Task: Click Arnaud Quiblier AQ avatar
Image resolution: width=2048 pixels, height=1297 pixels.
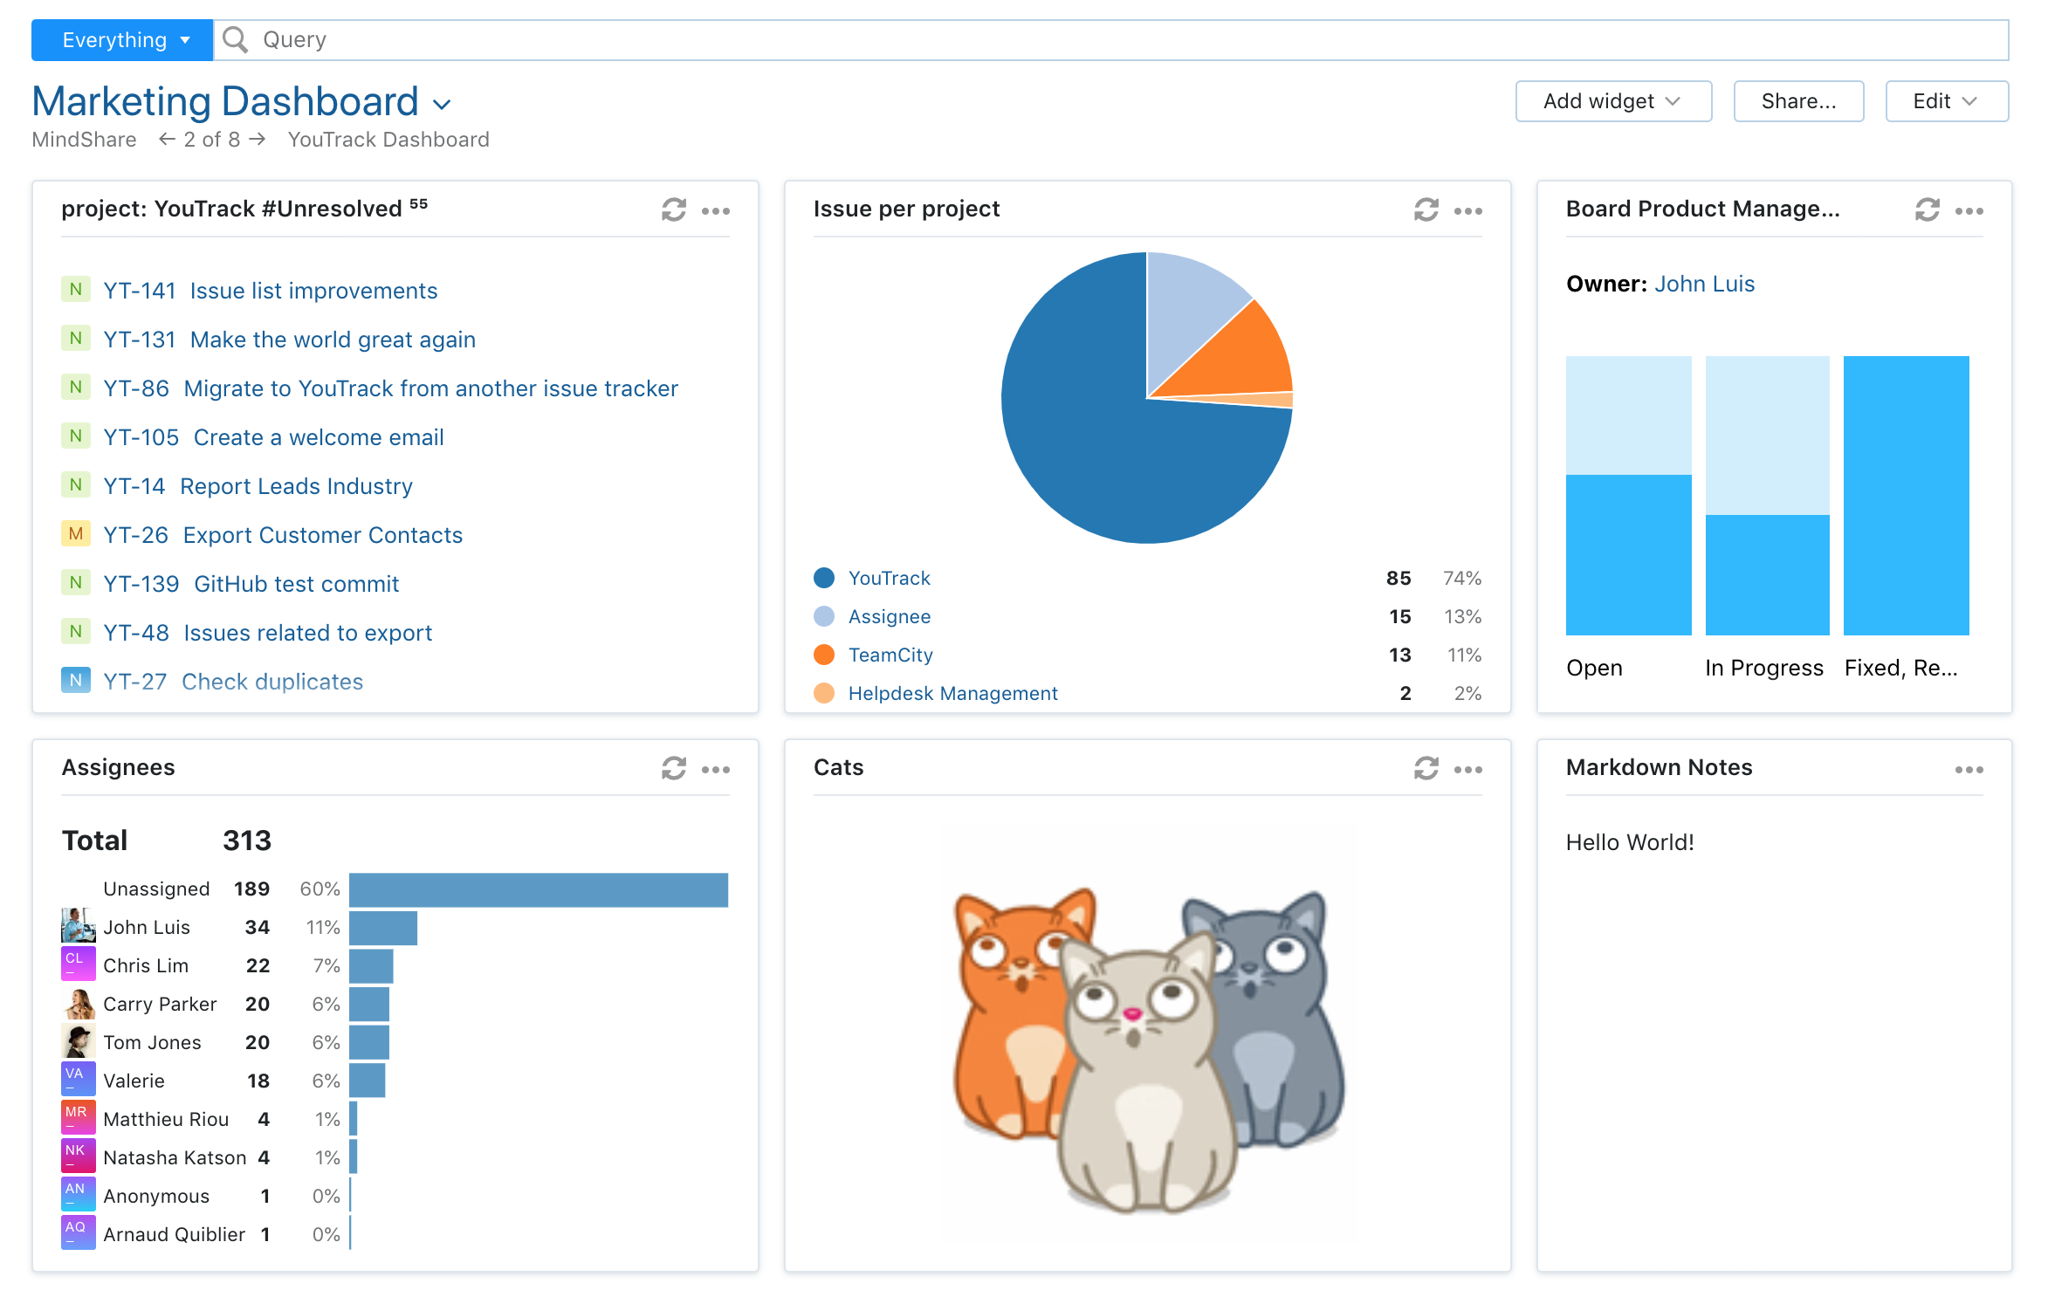Action: pyautogui.click(x=78, y=1233)
